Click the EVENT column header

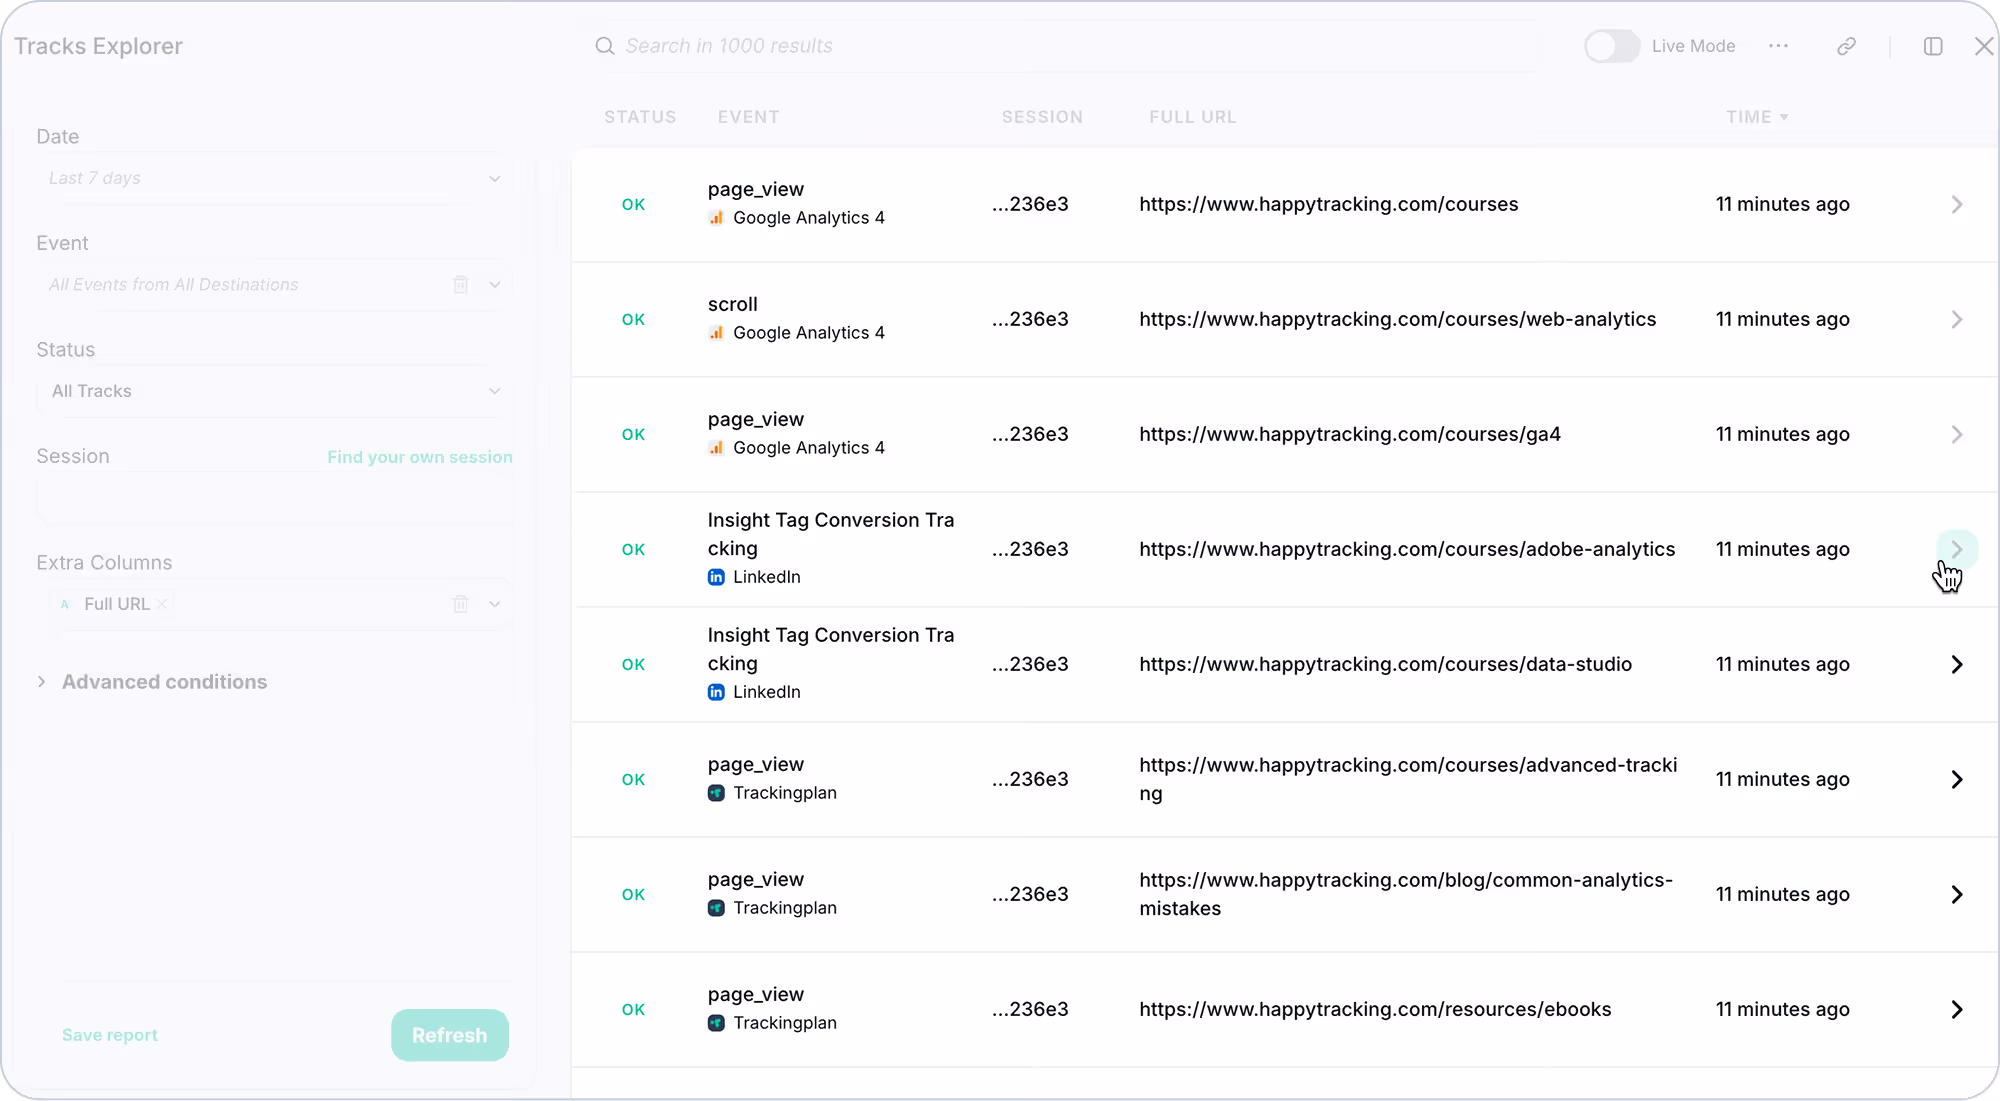[x=748, y=117]
